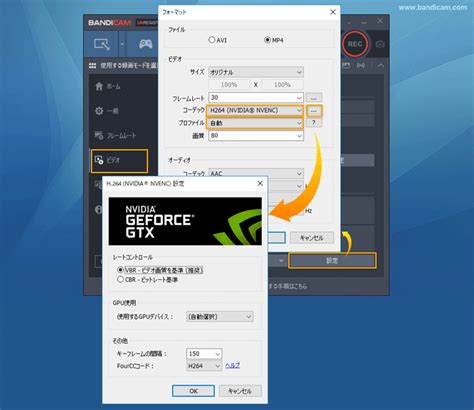Click the ヘルプ help link

point(233,365)
